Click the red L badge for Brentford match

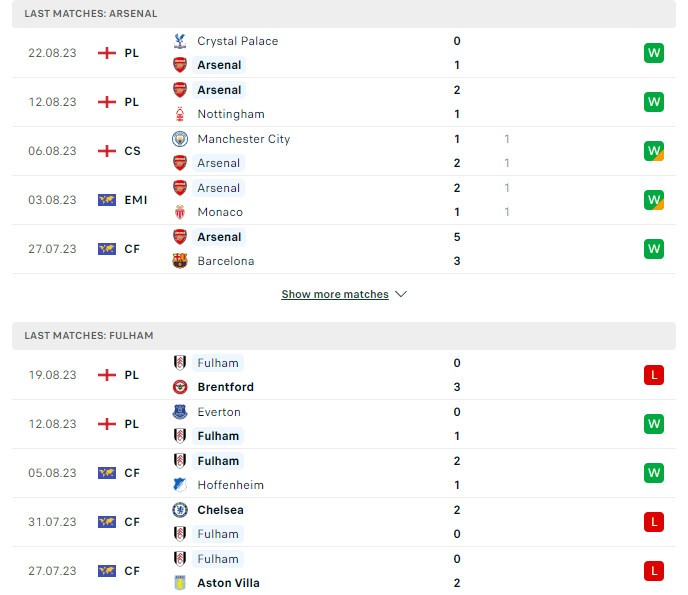pyautogui.click(x=654, y=375)
